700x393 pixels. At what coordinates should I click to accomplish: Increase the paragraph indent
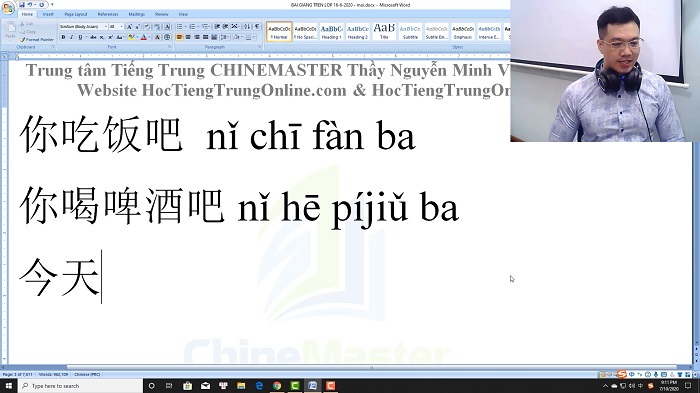pyautogui.click(x=225, y=27)
